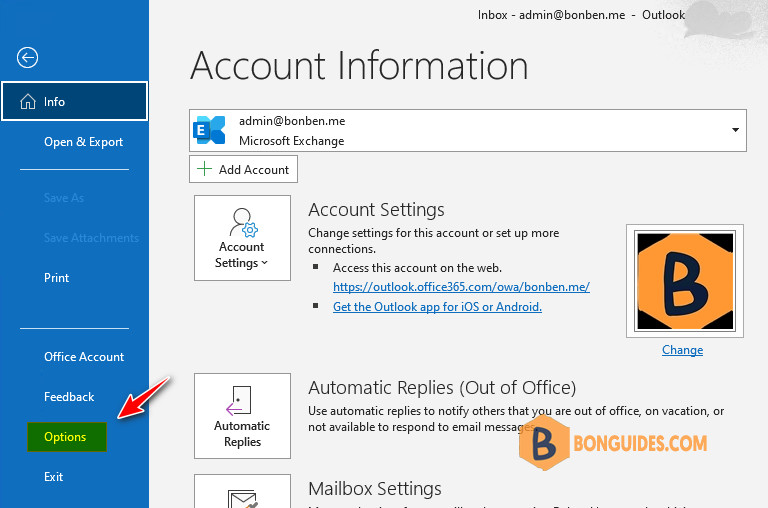The width and height of the screenshot is (768, 508).
Task: Open Office Account page
Action: point(84,357)
